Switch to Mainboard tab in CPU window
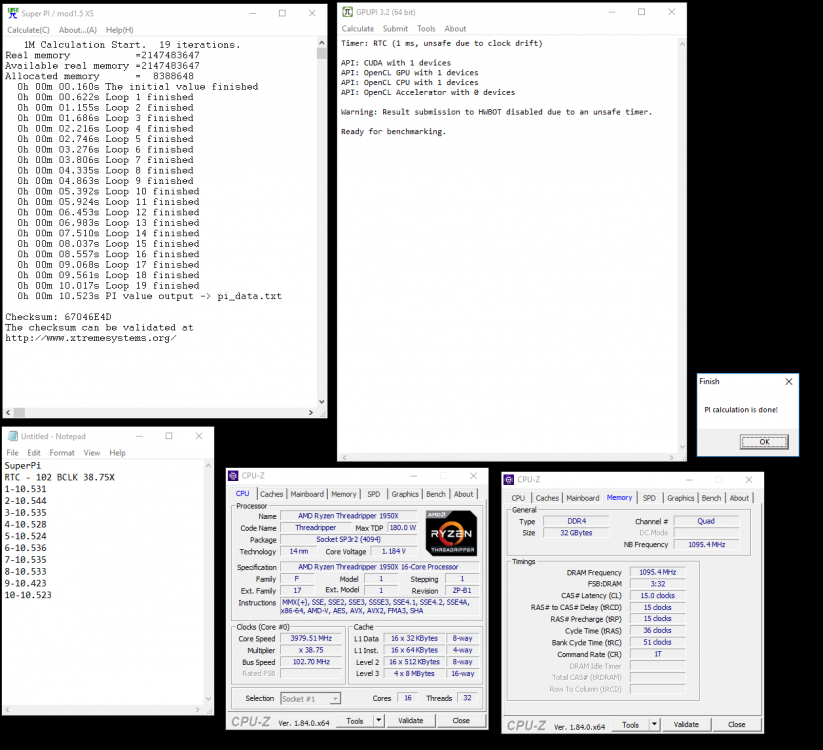The image size is (823, 750). coord(307,494)
